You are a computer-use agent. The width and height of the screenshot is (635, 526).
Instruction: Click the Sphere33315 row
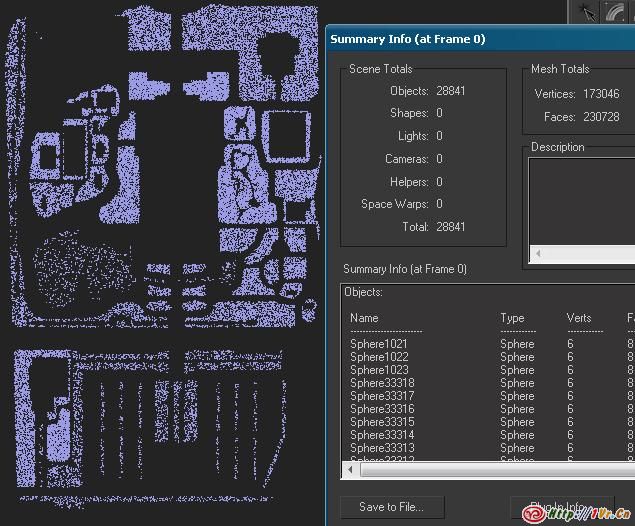point(382,422)
